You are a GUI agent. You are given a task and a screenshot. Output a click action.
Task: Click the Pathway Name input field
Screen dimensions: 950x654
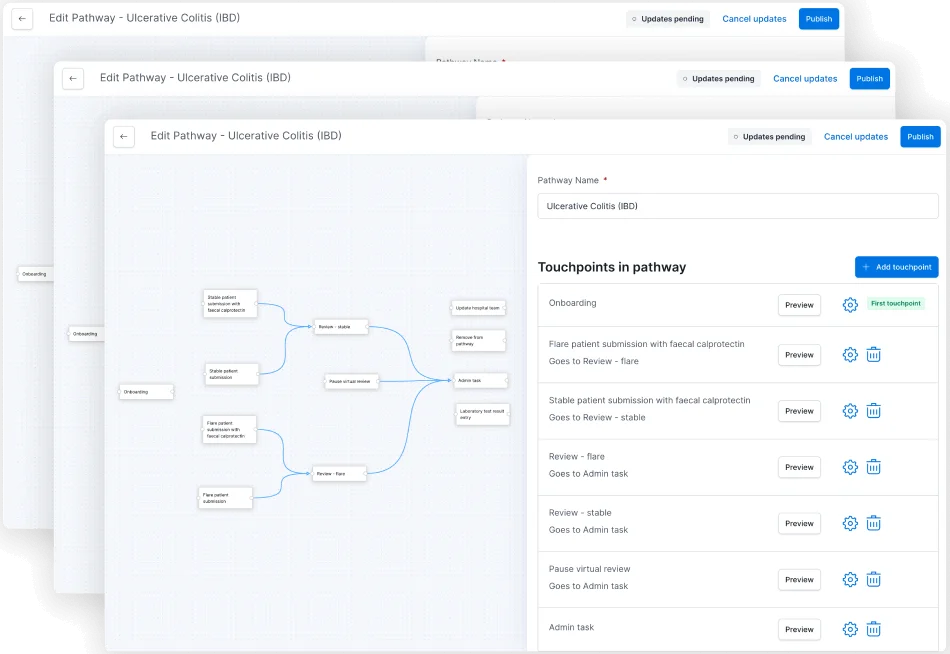tap(737, 206)
